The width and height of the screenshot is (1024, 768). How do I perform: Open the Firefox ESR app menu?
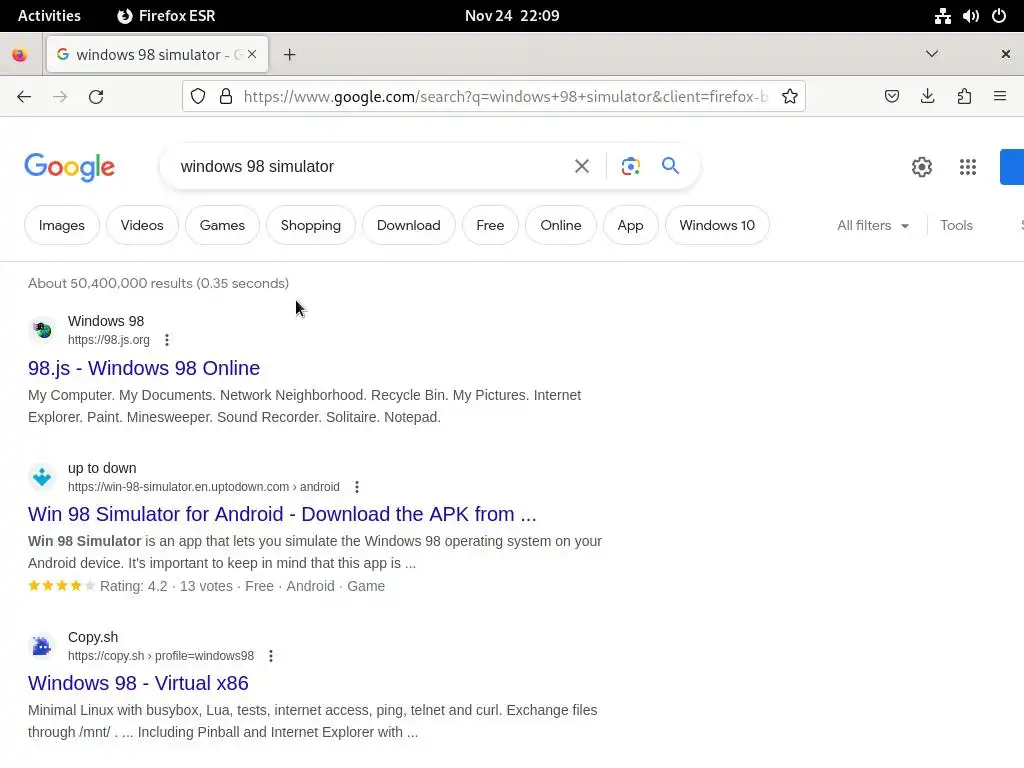pos(166,16)
